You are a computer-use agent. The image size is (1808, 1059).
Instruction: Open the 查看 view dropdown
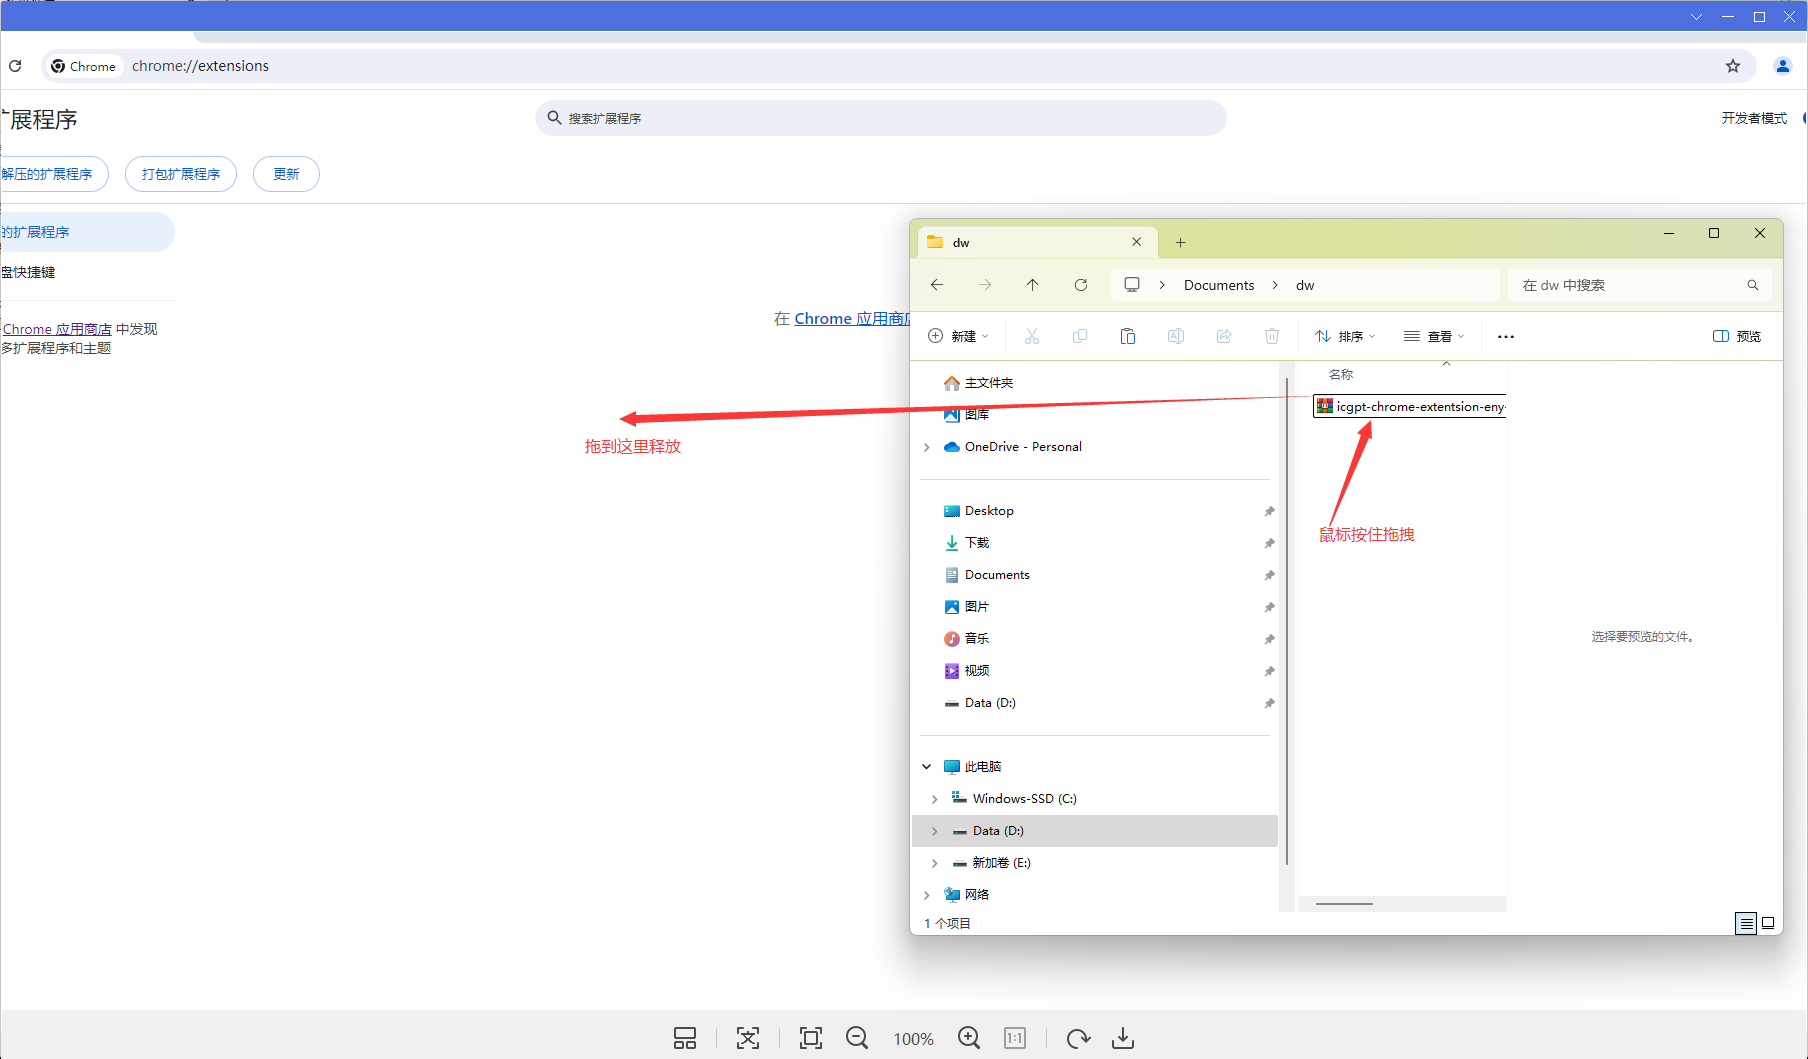pyautogui.click(x=1434, y=336)
